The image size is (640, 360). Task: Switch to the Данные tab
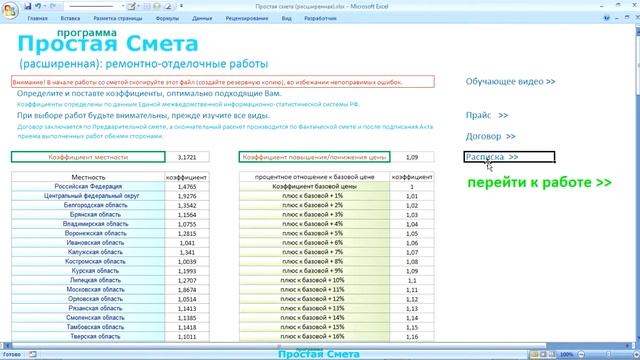(x=202, y=18)
